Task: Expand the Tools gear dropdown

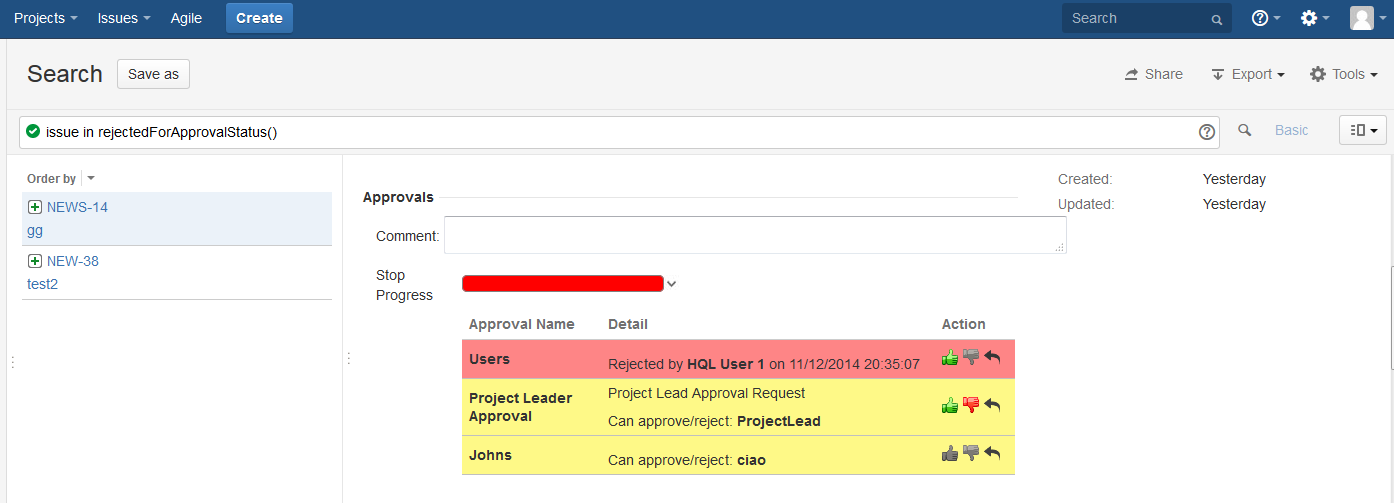Action: 1343,74
